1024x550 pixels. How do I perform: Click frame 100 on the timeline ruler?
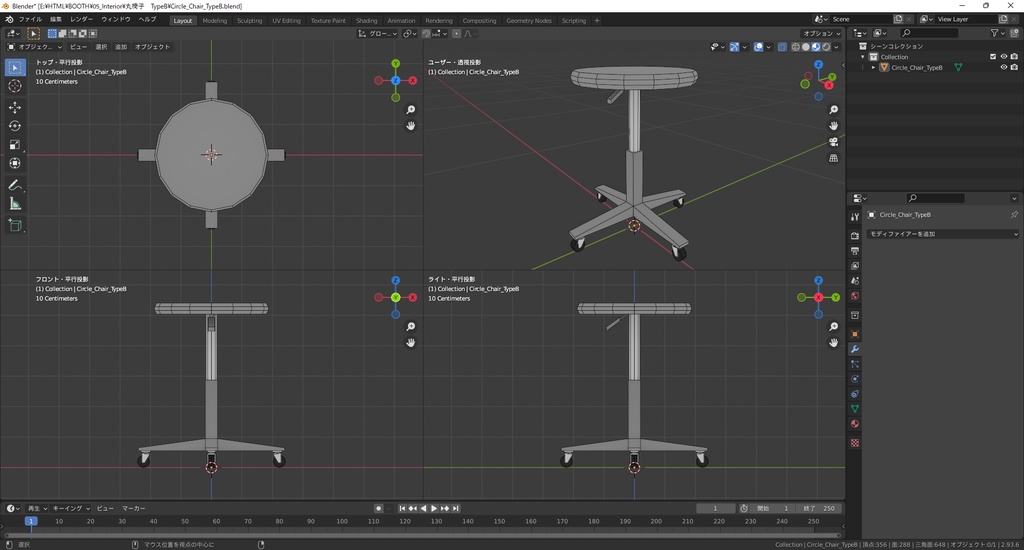click(x=342, y=521)
